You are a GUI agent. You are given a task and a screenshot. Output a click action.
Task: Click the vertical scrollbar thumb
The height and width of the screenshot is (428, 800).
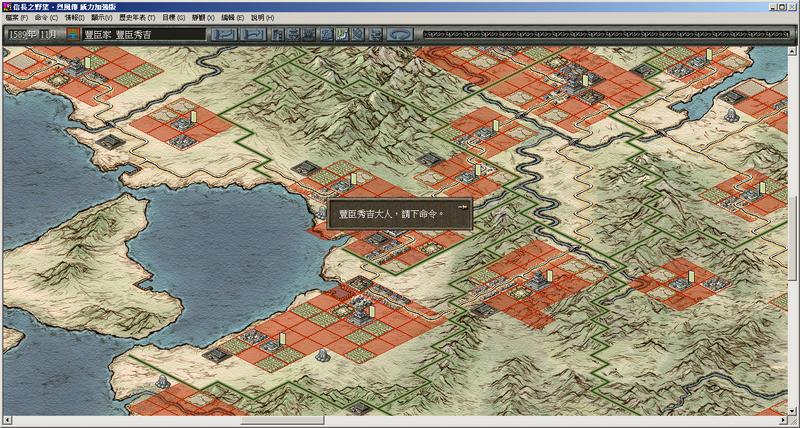click(792, 238)
